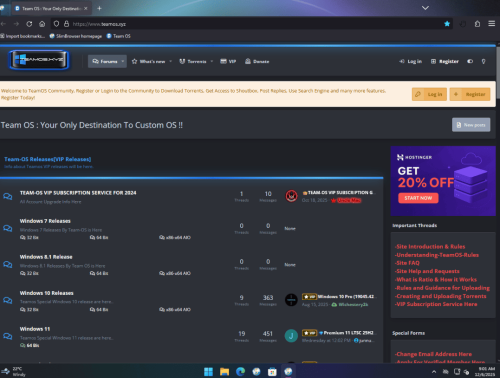500x378 pixels.
Task: Expand the Forums dropdown arrow
Action: point(123,61)
